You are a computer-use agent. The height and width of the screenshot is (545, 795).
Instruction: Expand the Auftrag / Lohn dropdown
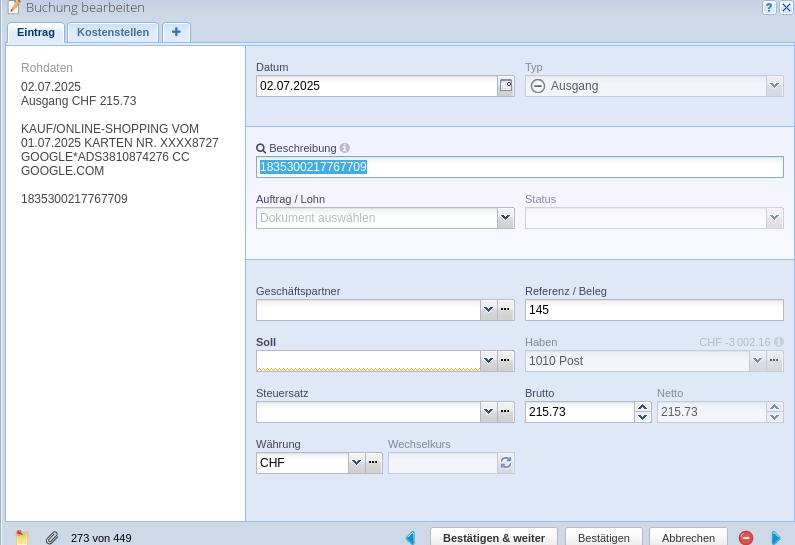pos(505,218)
